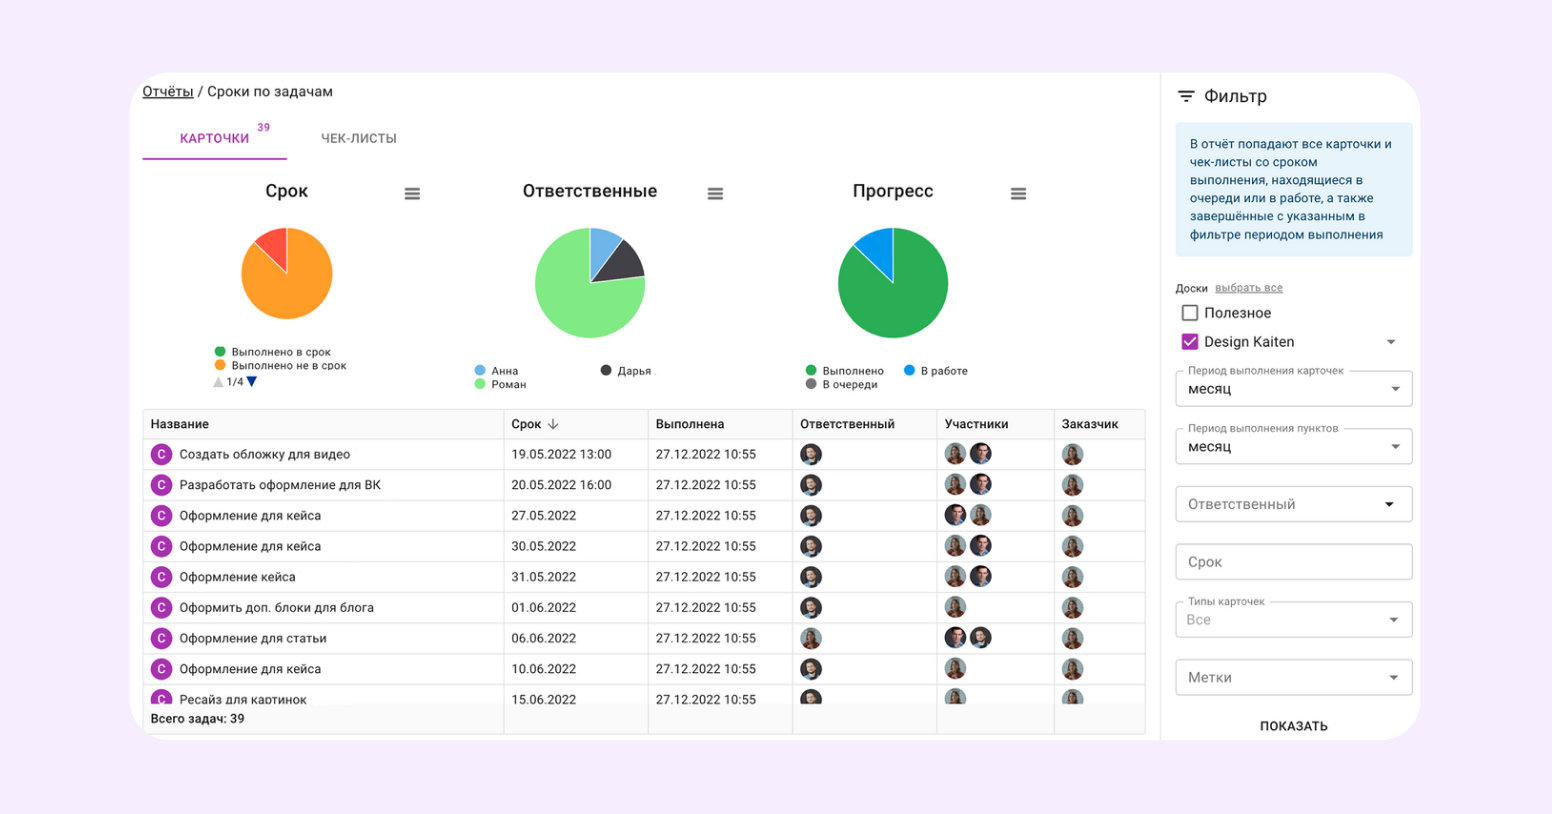Open the Ответственные chart menu icon
This screenshot has width=1552, height=814.
pyautogui.click(x=715, y=194)
